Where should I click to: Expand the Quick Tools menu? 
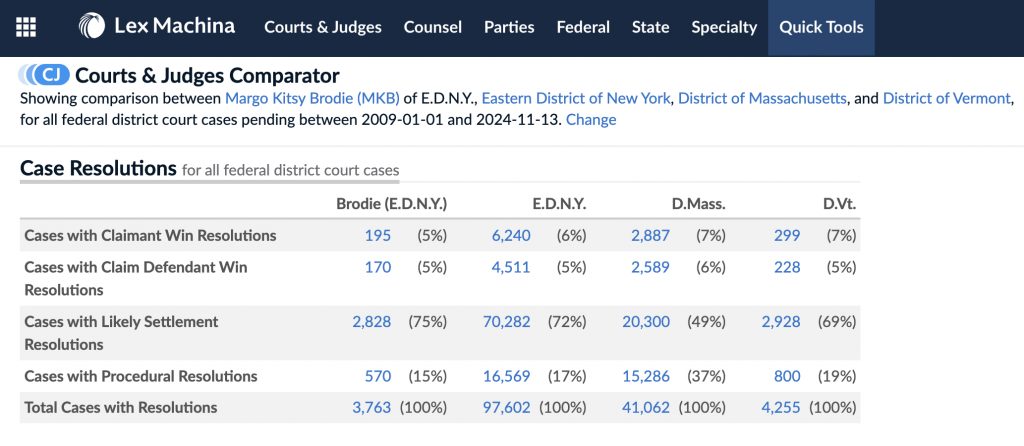coord(821,27)
